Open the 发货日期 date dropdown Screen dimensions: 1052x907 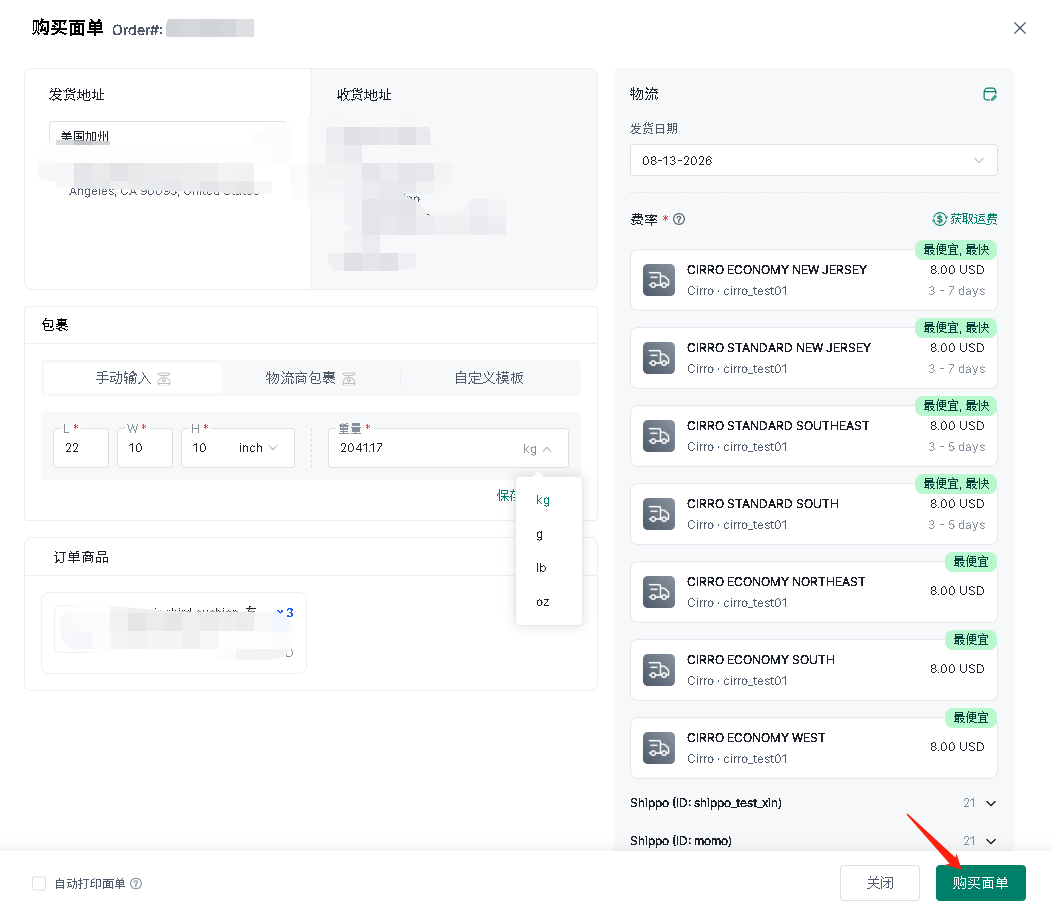813,160
